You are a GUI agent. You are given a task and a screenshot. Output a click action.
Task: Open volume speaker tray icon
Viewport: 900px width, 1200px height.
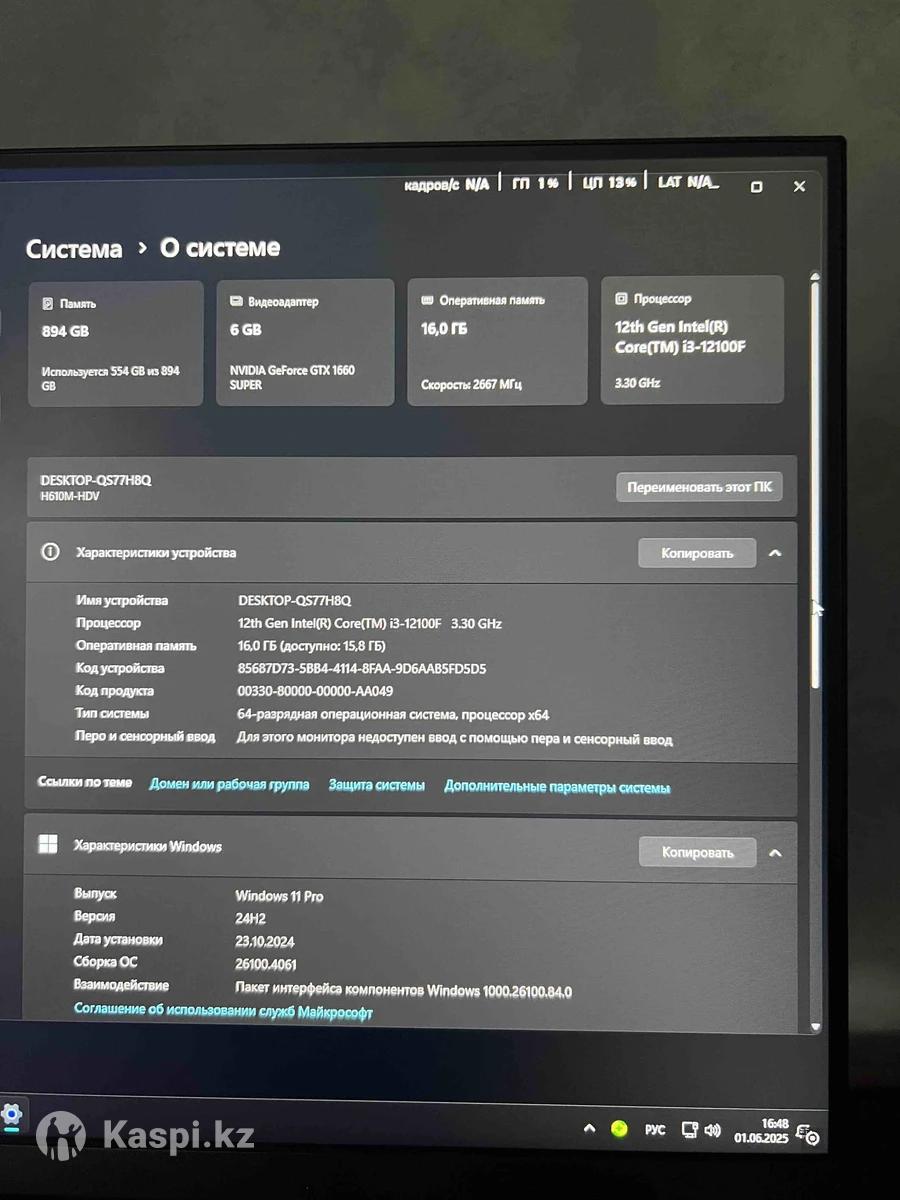[x=712, y=1131]
